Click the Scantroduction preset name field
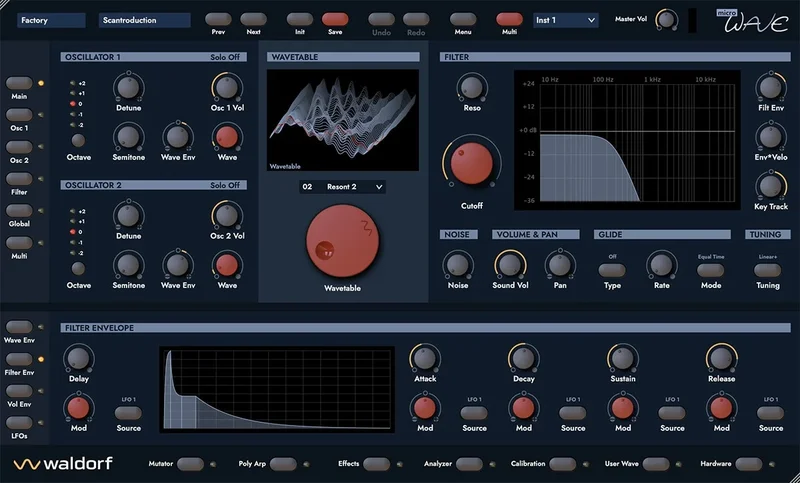The width and height of the screenshot is (800, 483). (144, 20)
